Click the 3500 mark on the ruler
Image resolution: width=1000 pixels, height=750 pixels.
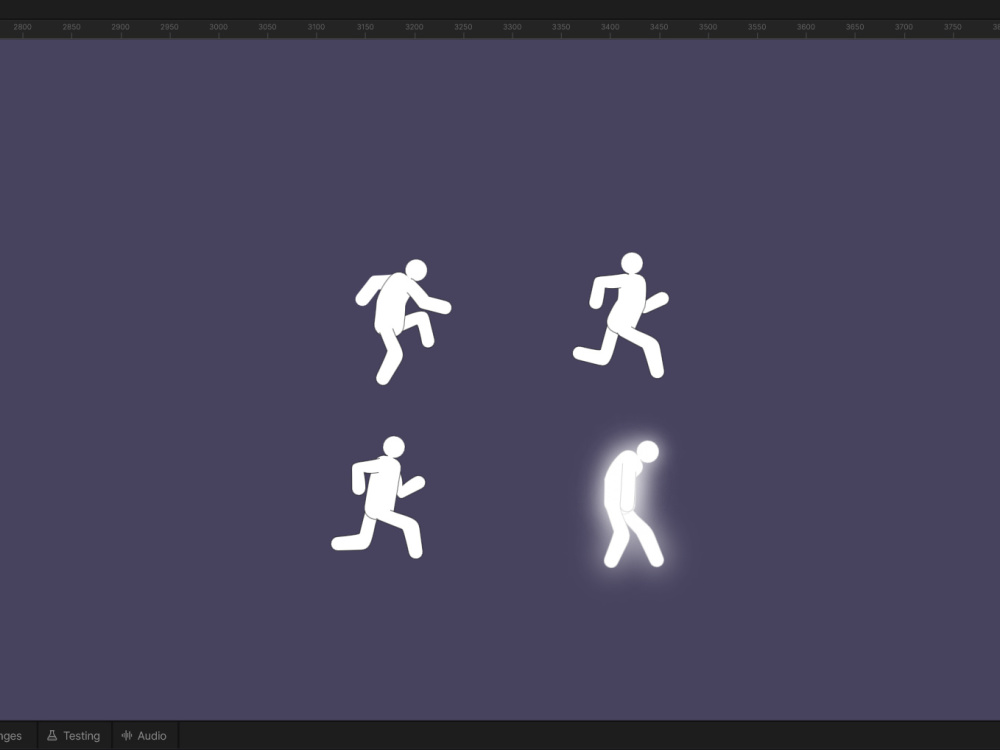(x=708, y=27)
